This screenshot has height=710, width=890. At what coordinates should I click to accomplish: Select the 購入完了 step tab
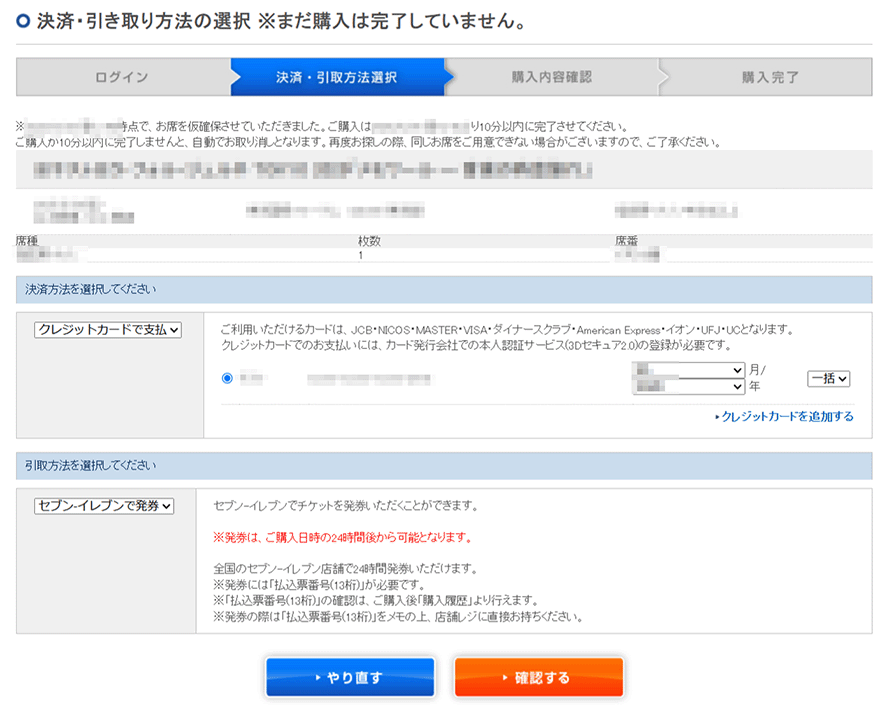click(770, 77)
